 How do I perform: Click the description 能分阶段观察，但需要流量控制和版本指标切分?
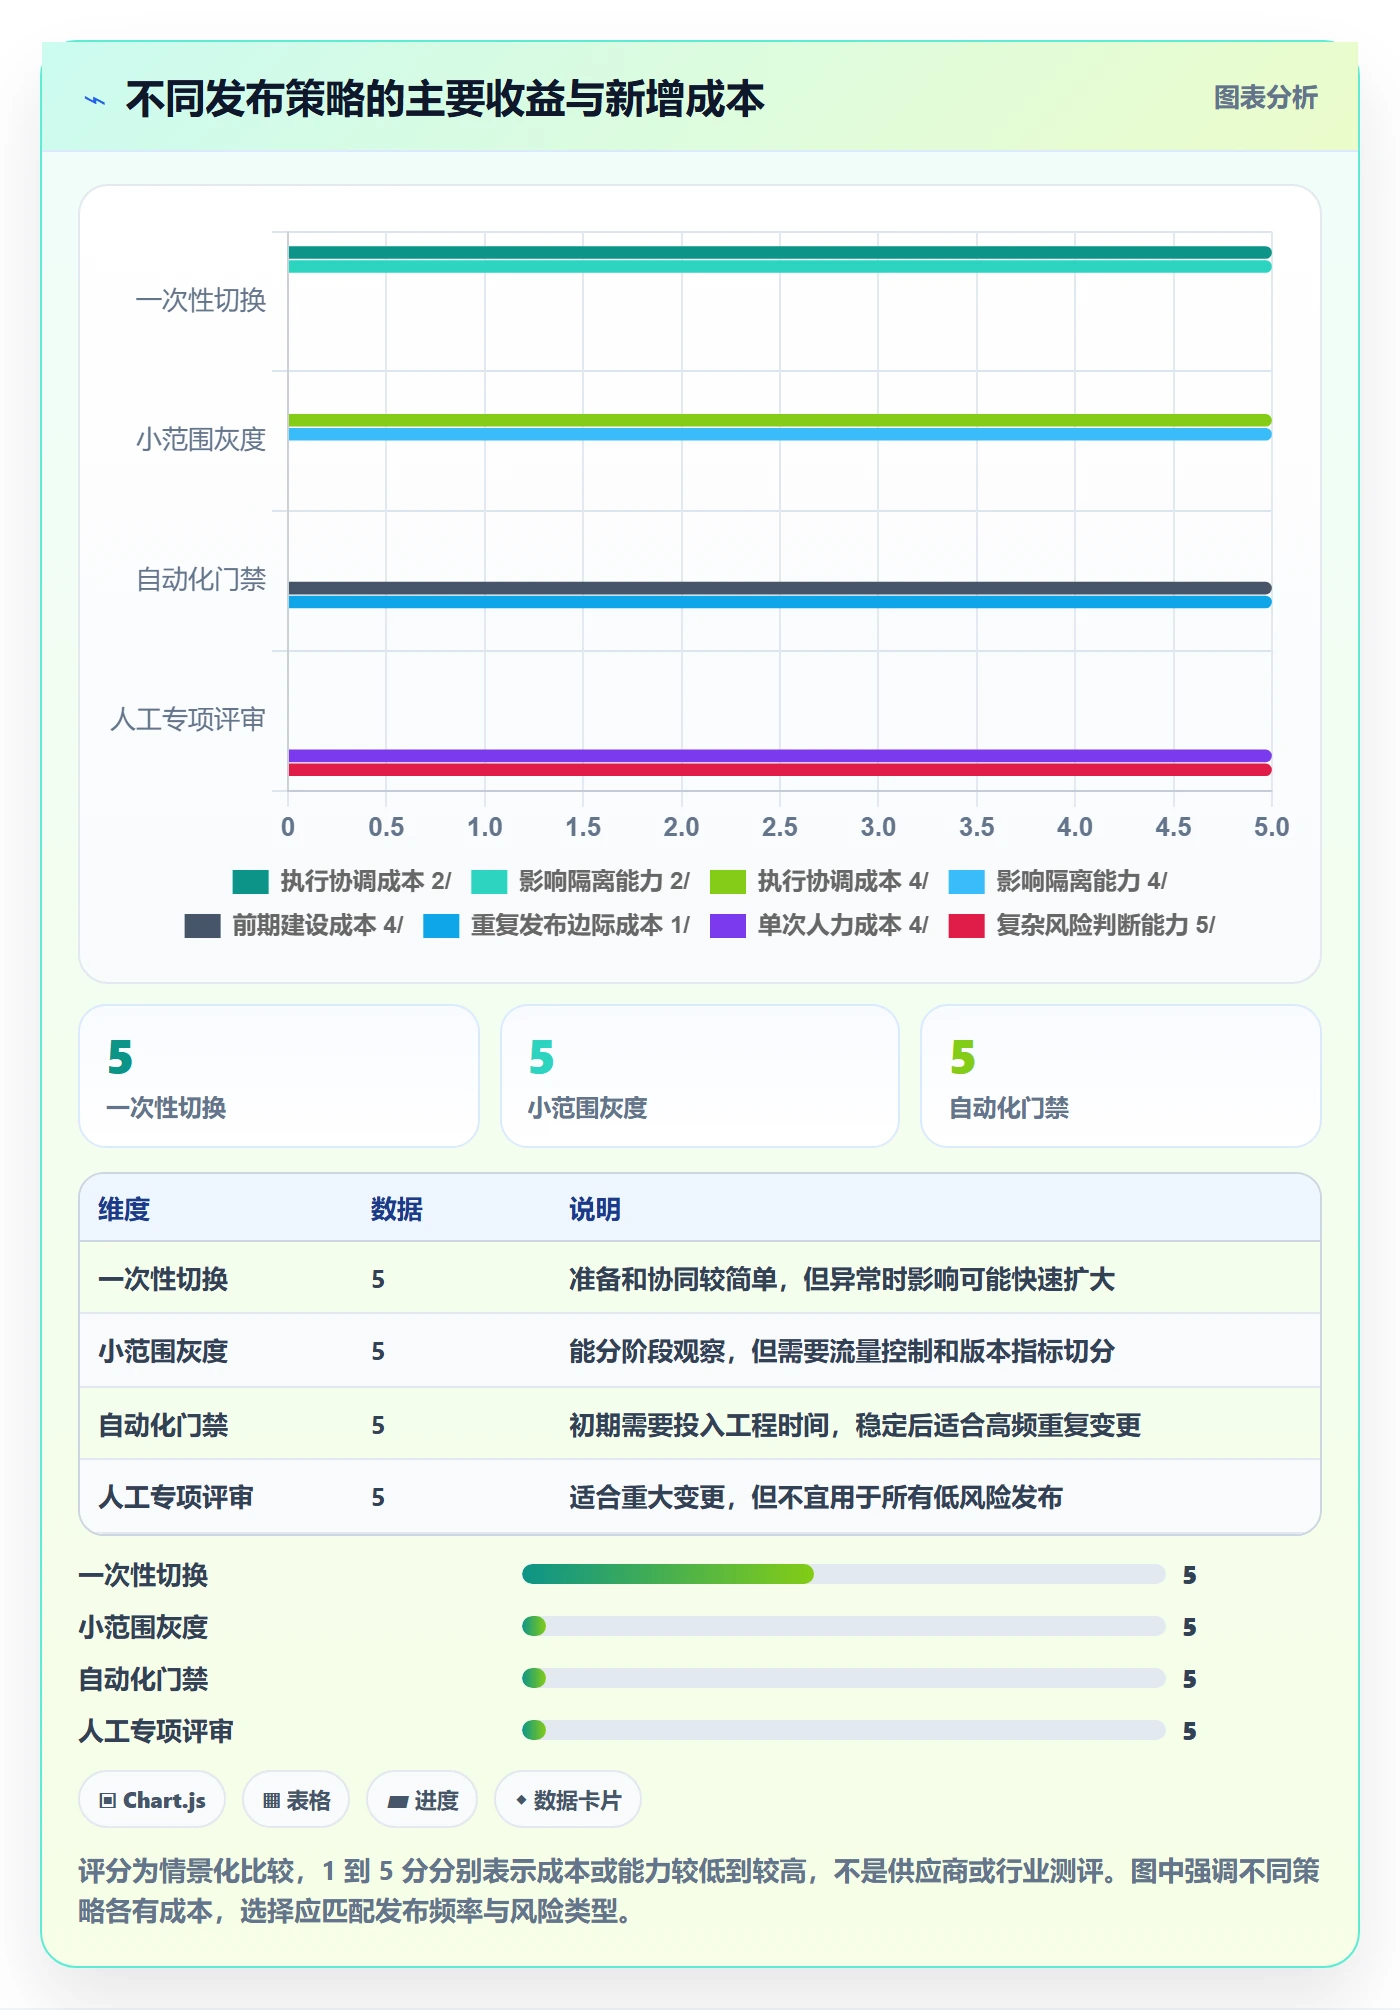[842, 1351]
